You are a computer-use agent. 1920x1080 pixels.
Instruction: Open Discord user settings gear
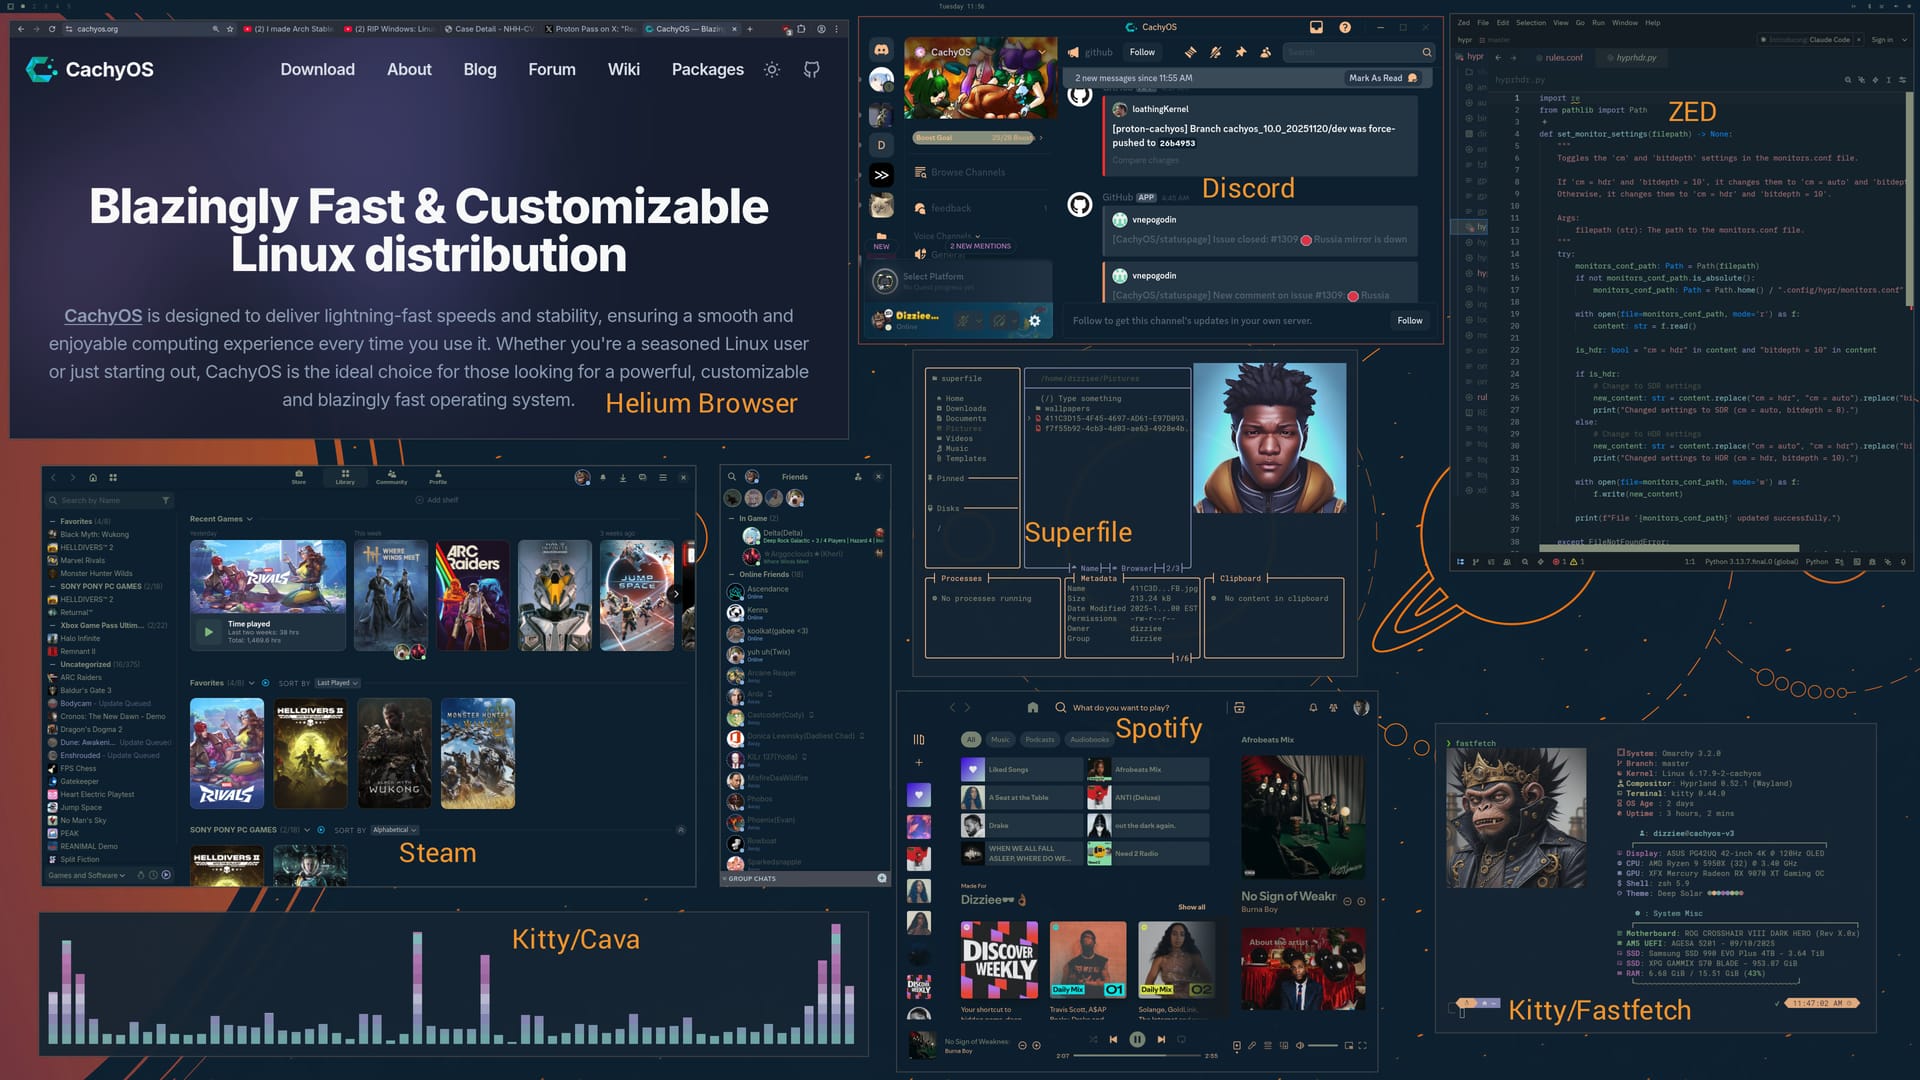pyautogui.click(x=1034, y=321)
